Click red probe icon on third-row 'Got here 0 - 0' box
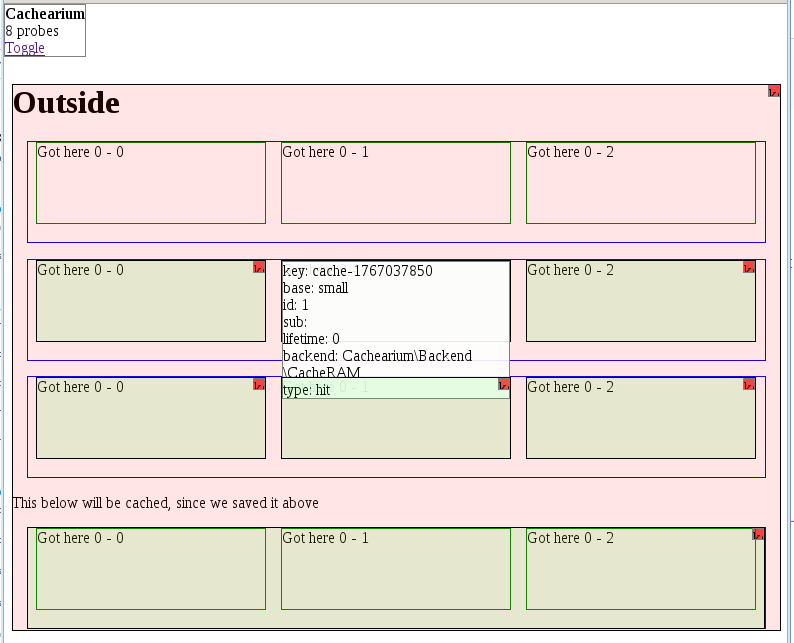 [x=259, y=384]
